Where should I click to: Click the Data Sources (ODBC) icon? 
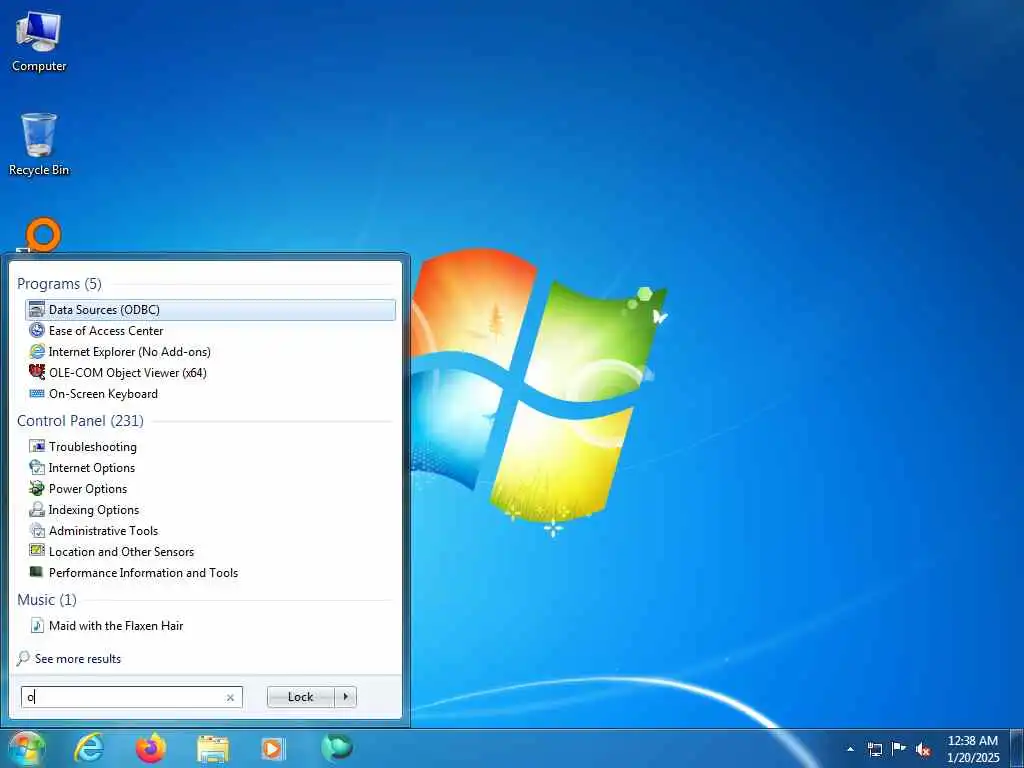point(37,310)
